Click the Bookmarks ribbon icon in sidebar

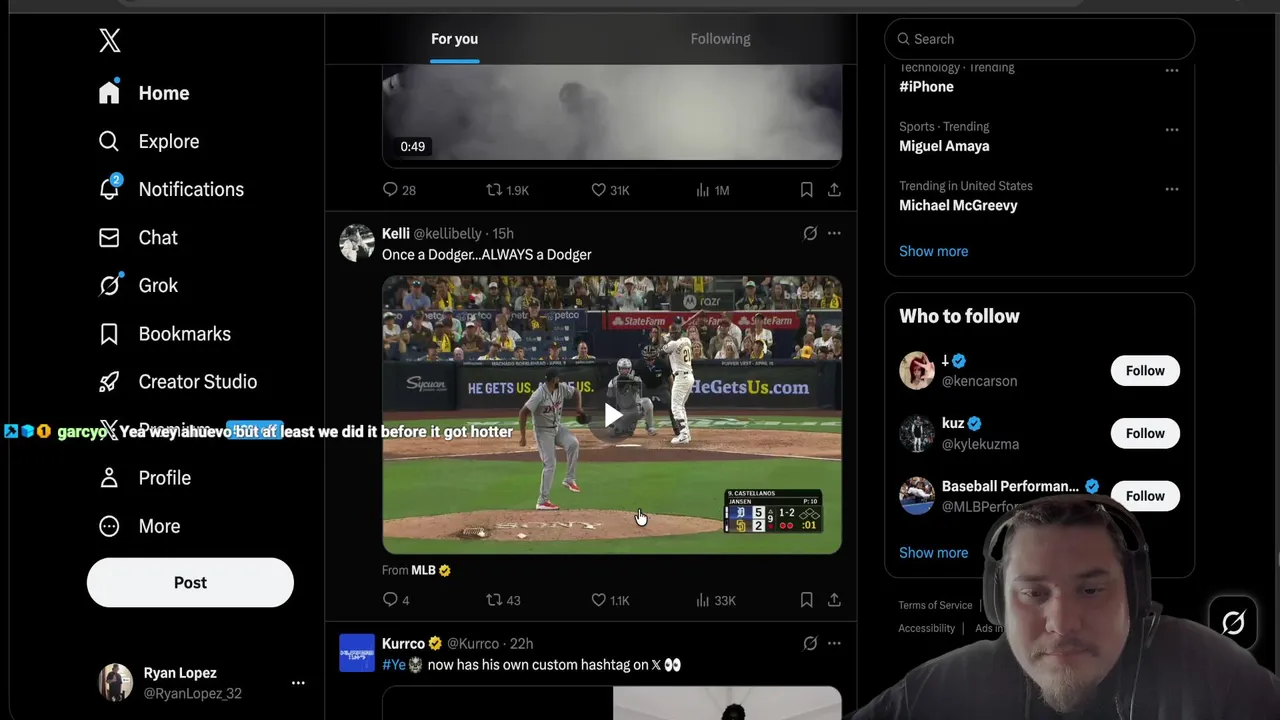click(x=109, y=333)
